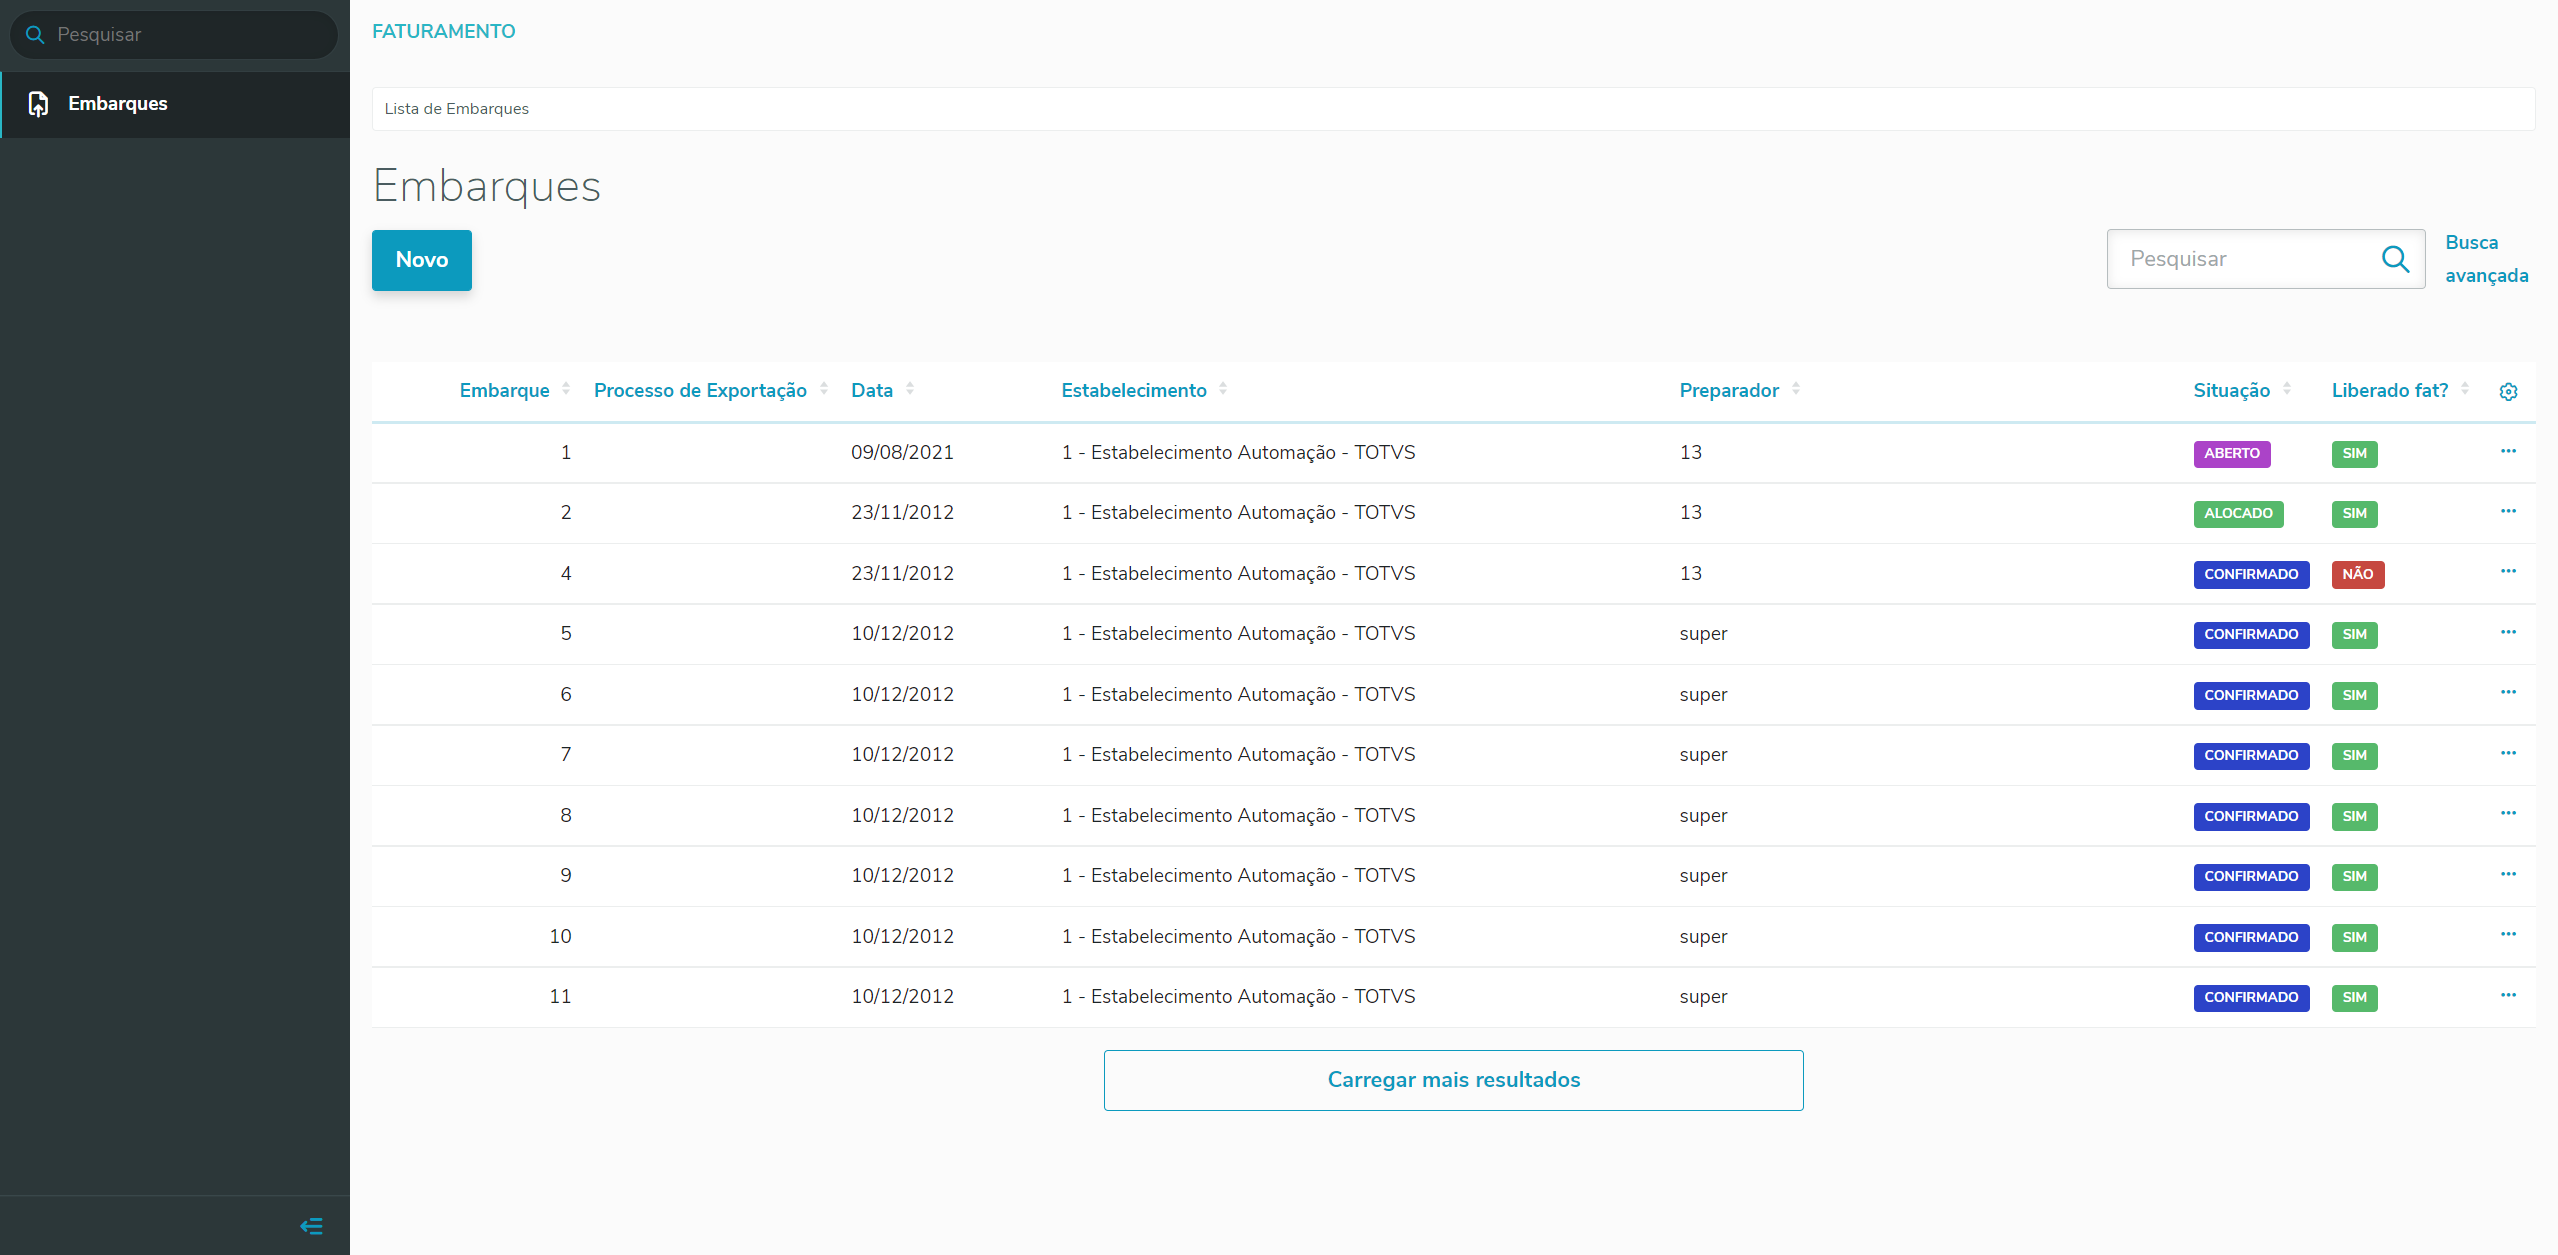
Task: Click Carregar mais resultados button
Action: click(x=1453, y=1080)
